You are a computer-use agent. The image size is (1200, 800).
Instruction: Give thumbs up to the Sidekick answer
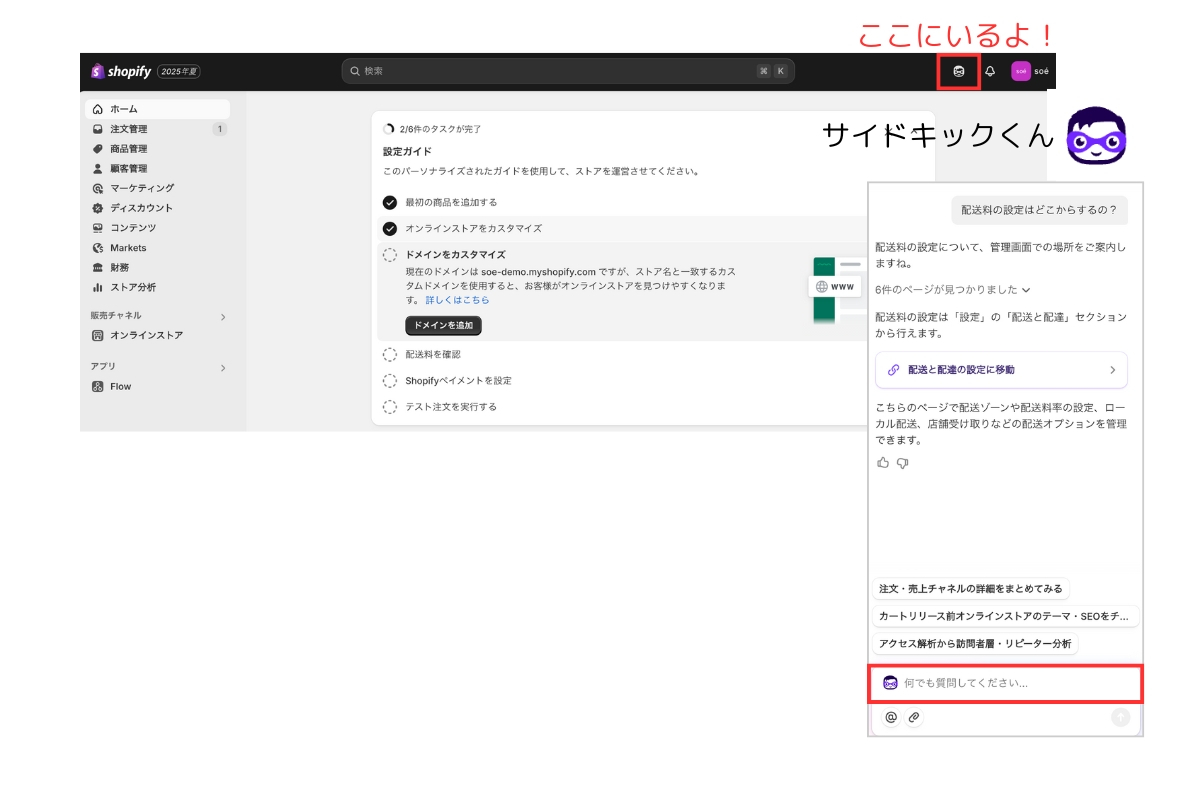click(883, 463)
